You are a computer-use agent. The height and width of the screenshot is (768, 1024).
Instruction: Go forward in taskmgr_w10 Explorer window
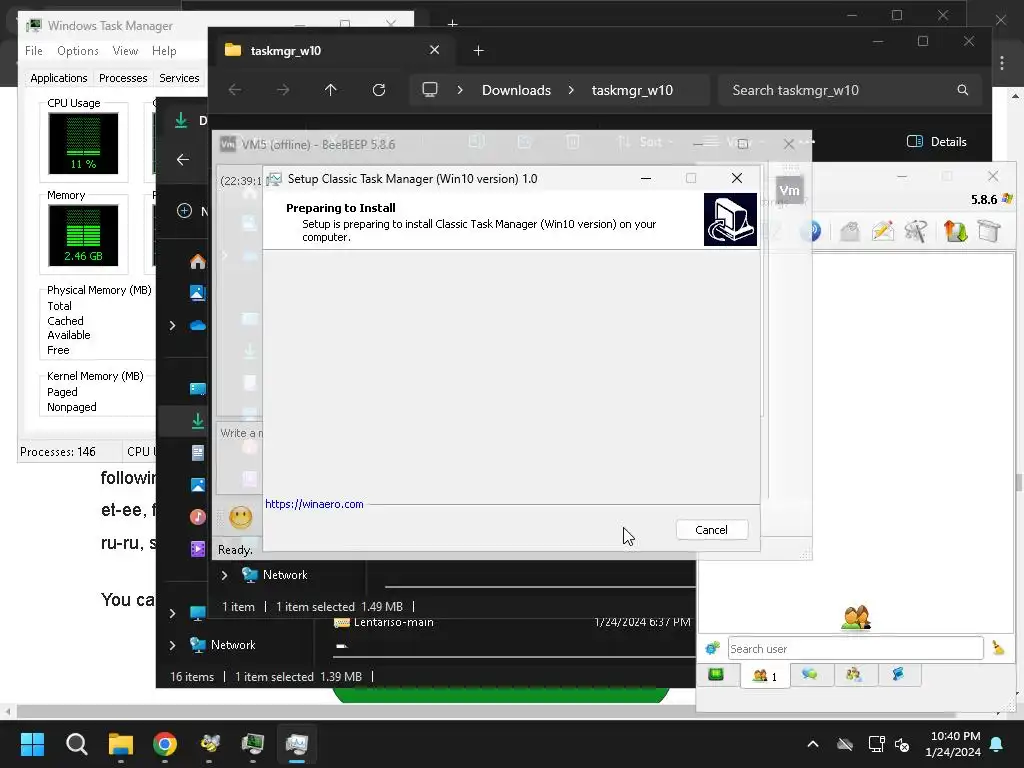[x=283, y=90]
